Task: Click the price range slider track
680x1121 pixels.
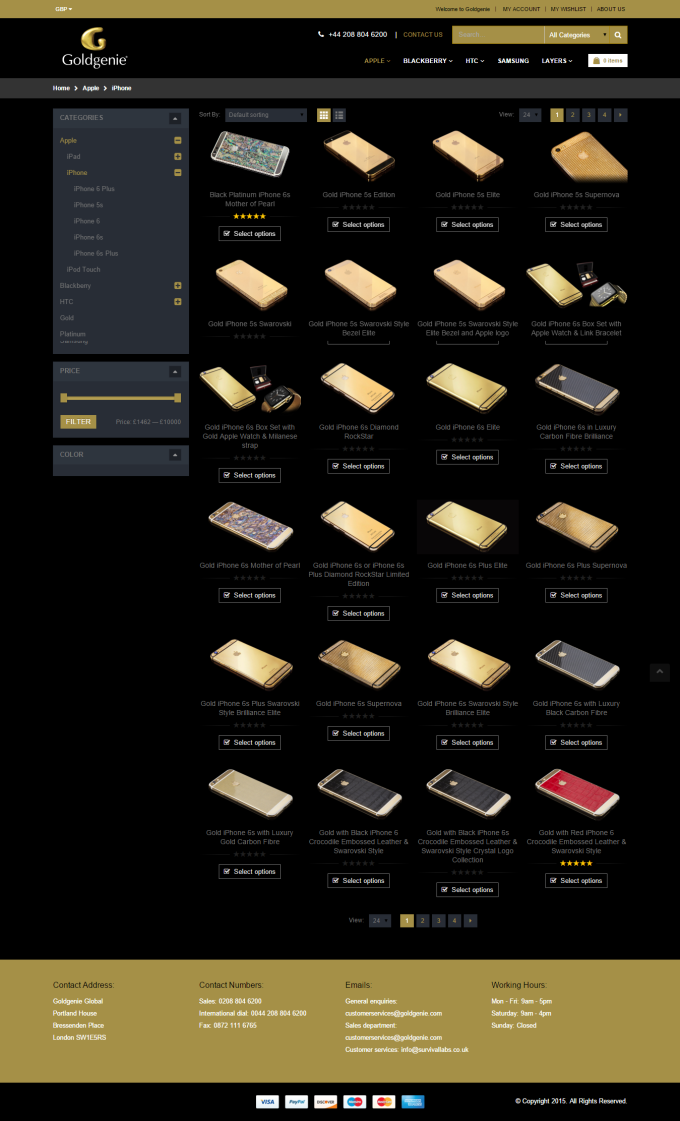Action: click(121, 397)
